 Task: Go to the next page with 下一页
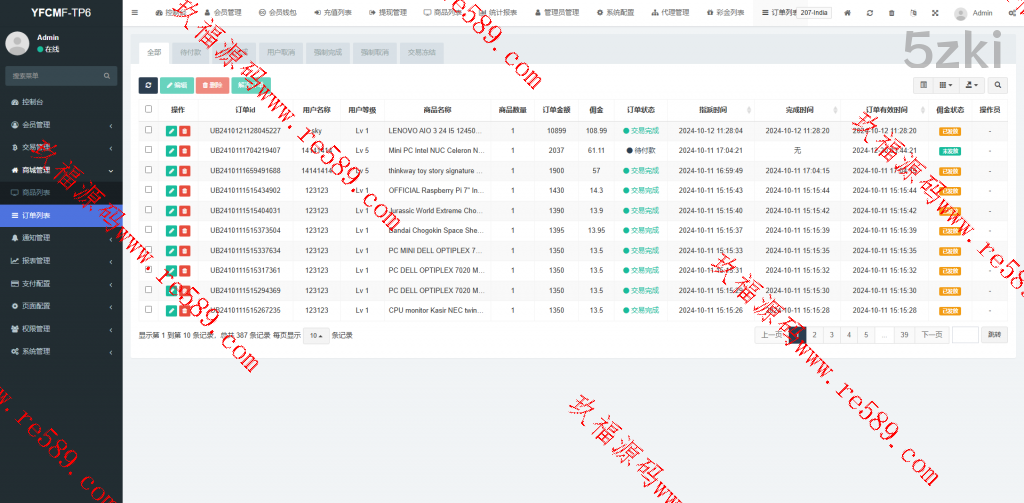[930, 335]
